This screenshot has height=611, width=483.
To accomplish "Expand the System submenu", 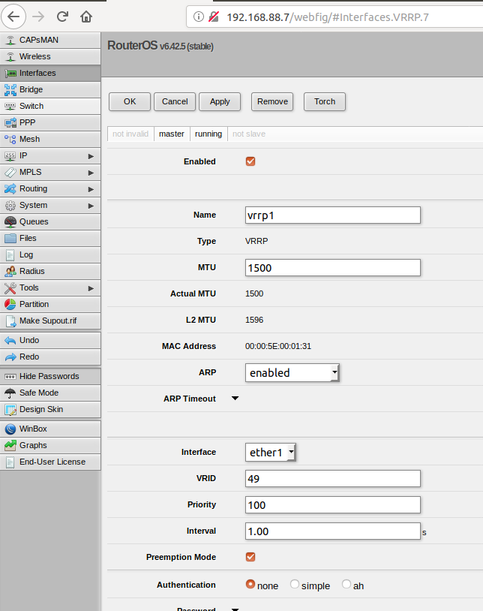I will (x=91, y=206).
